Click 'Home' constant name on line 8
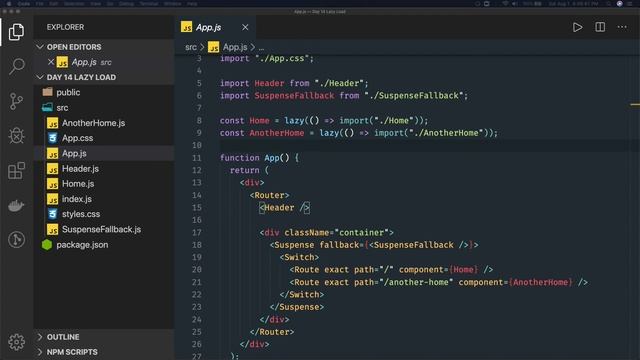Screen dimensions: 640x360 [259, 121]
